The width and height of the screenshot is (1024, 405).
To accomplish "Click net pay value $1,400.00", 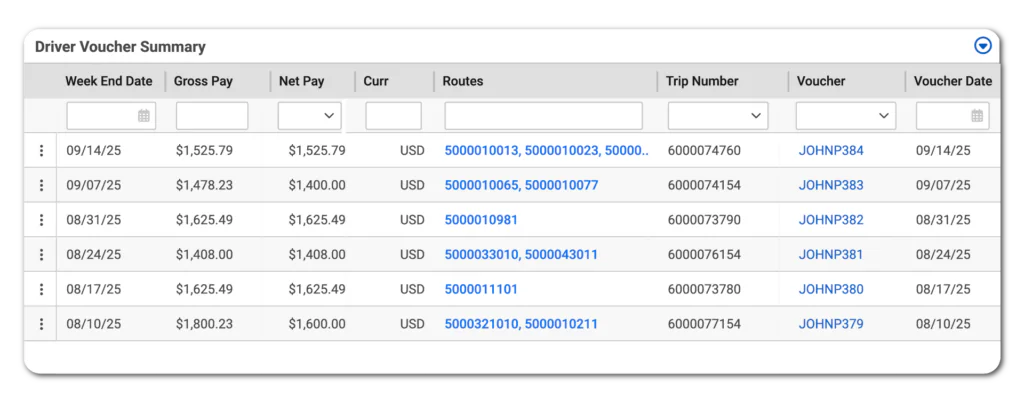I will click(317, 186).
